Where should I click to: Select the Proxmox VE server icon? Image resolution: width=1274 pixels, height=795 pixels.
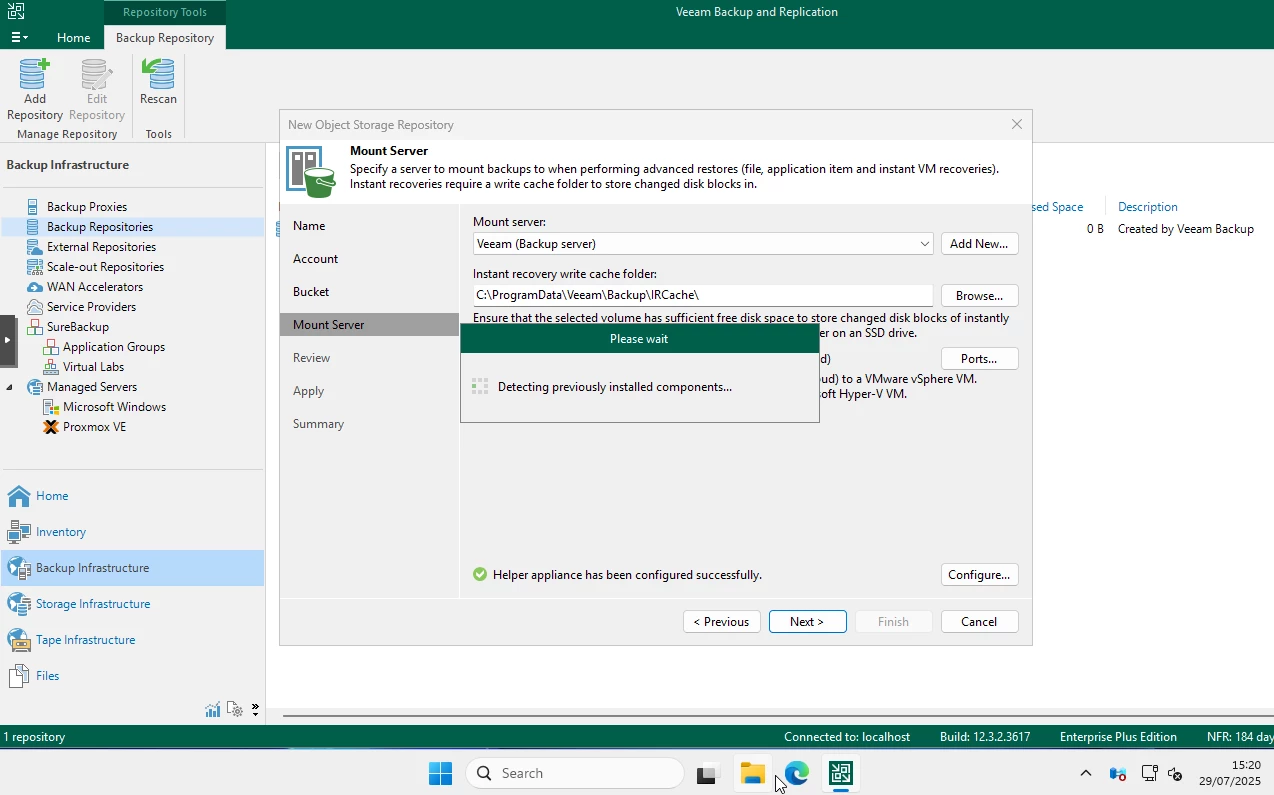pyautogui.click(x=50, y=427)
